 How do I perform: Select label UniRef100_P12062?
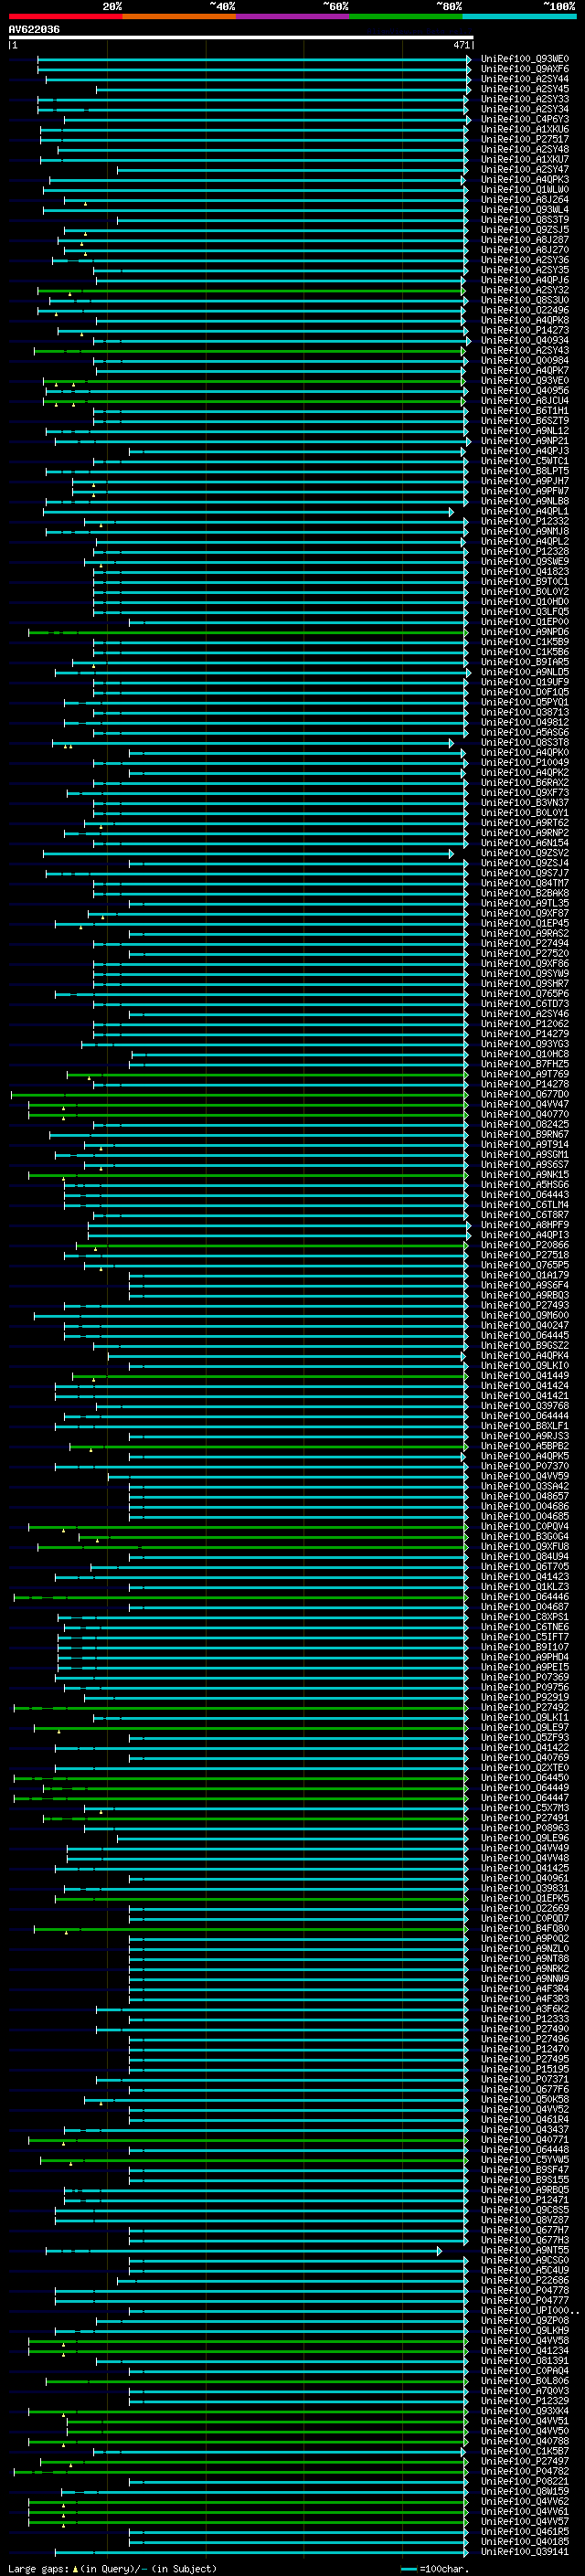point(525,1024)
